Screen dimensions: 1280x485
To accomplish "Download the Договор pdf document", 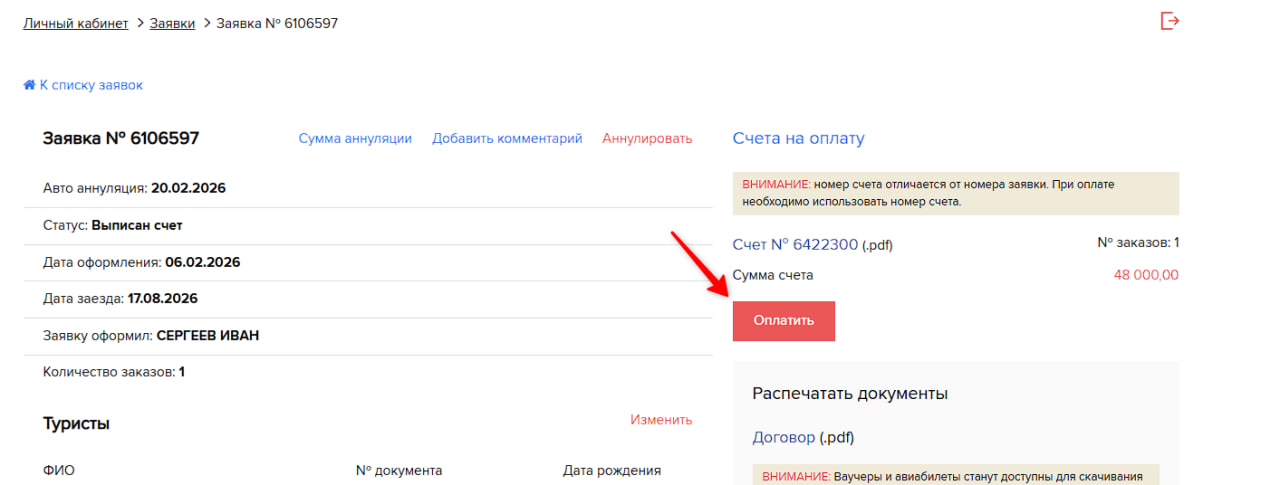I will pyautogui.click(x=783, y=438).
